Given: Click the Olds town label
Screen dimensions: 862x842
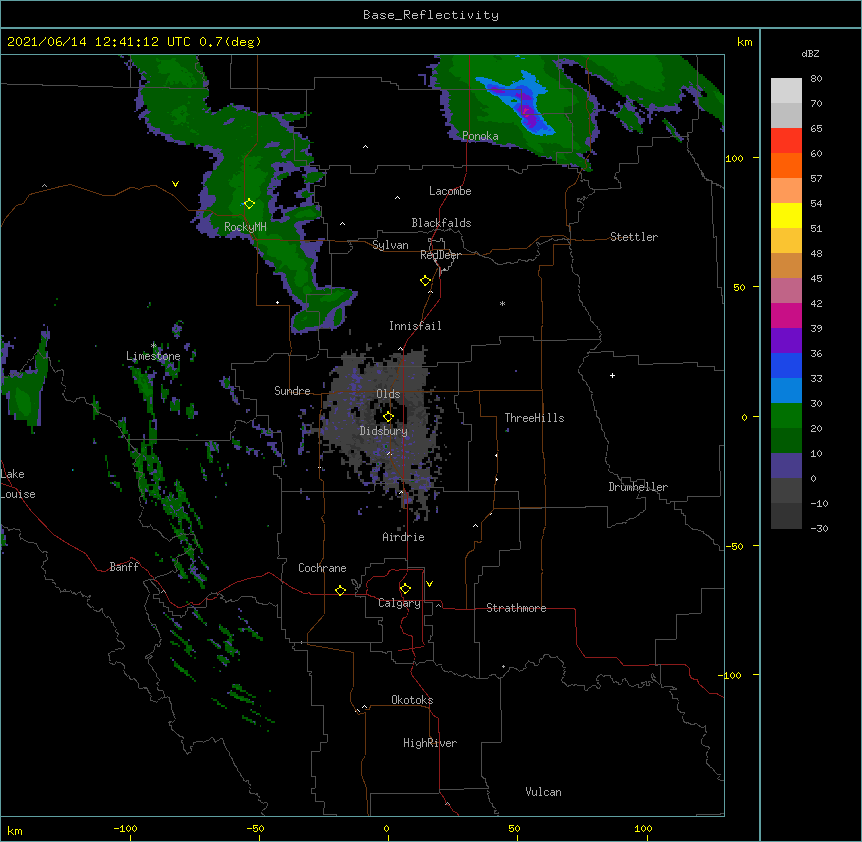Looking at the screenshot, I should (x=388, y=394).
